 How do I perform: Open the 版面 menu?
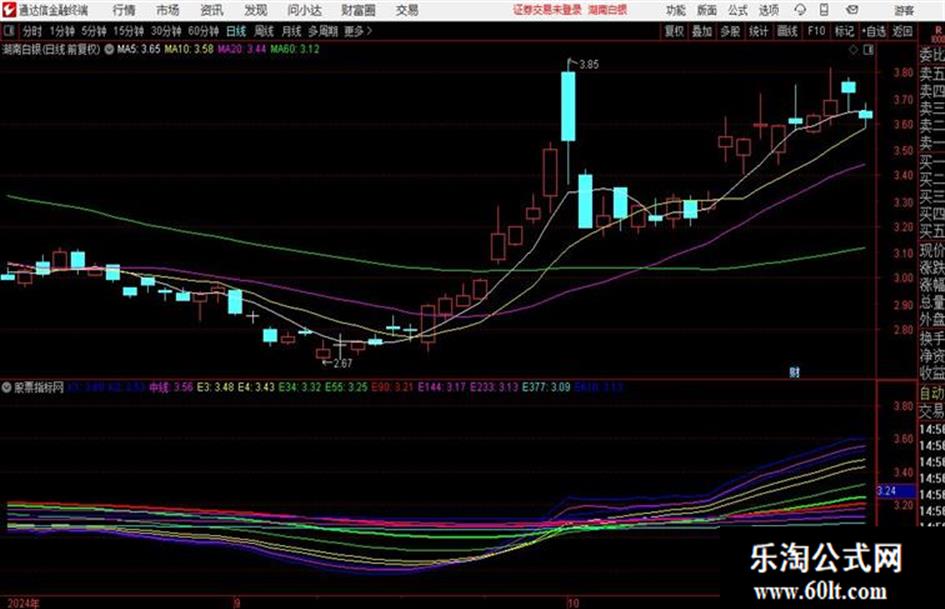pyautogui.click(x=706, y=10)
